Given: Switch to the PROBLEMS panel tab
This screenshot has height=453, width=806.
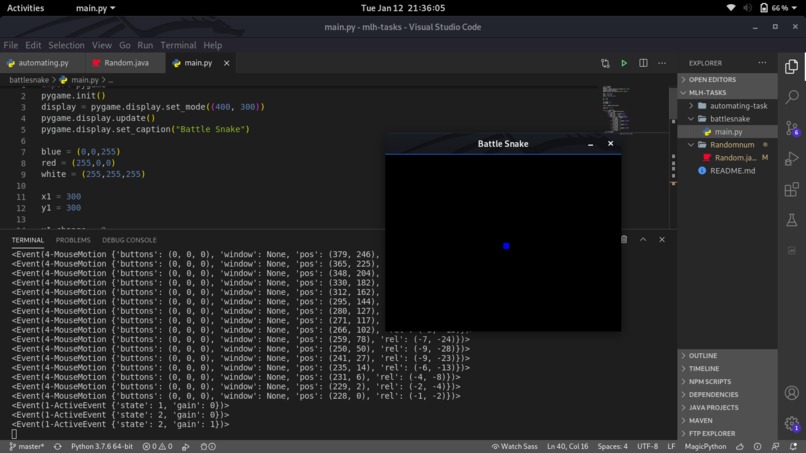Looking at the screenshot, I should 73,240.
